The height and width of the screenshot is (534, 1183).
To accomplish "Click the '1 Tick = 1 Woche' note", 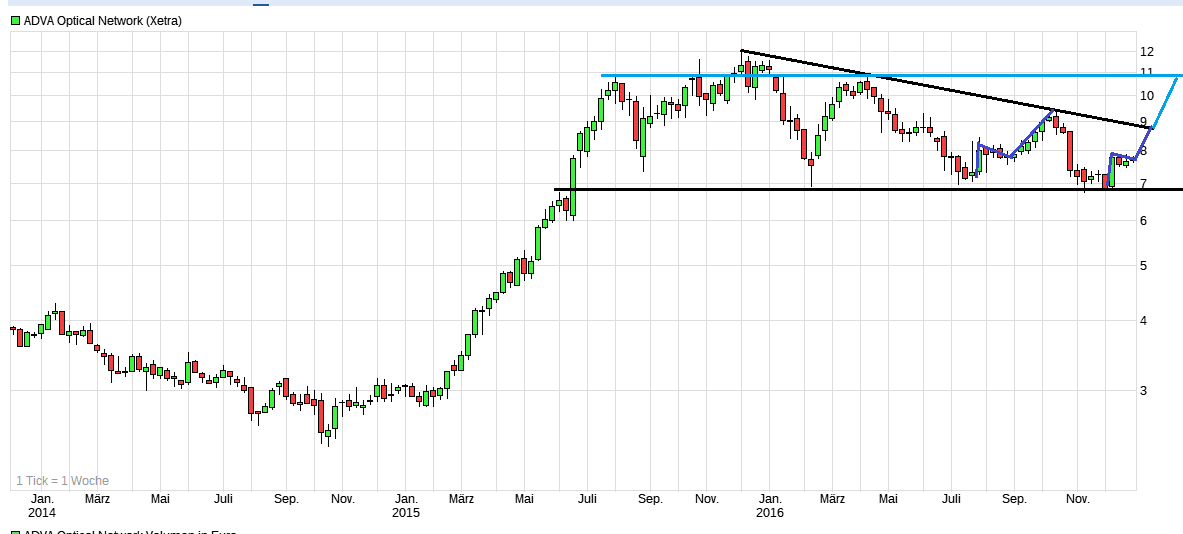I will (63, 480).
